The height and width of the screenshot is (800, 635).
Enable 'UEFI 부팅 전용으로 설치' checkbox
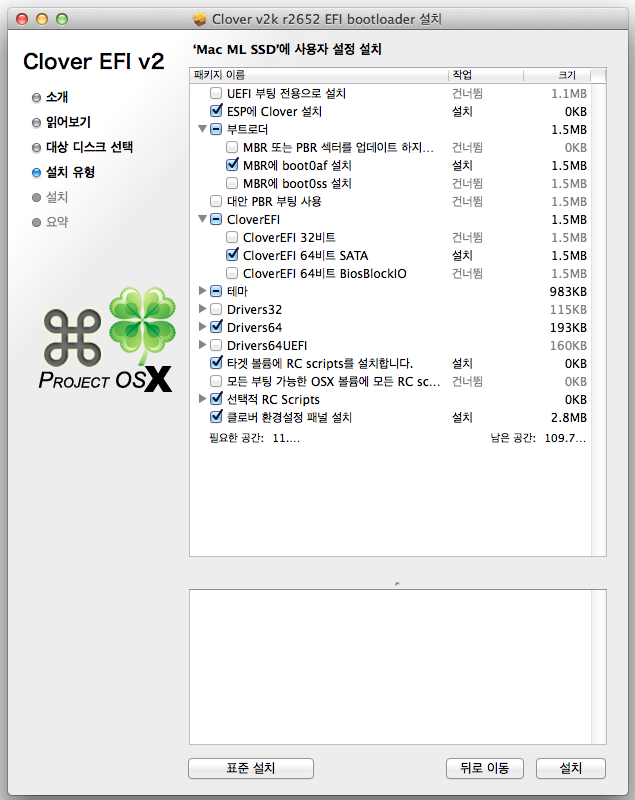(x=216, y=93)
